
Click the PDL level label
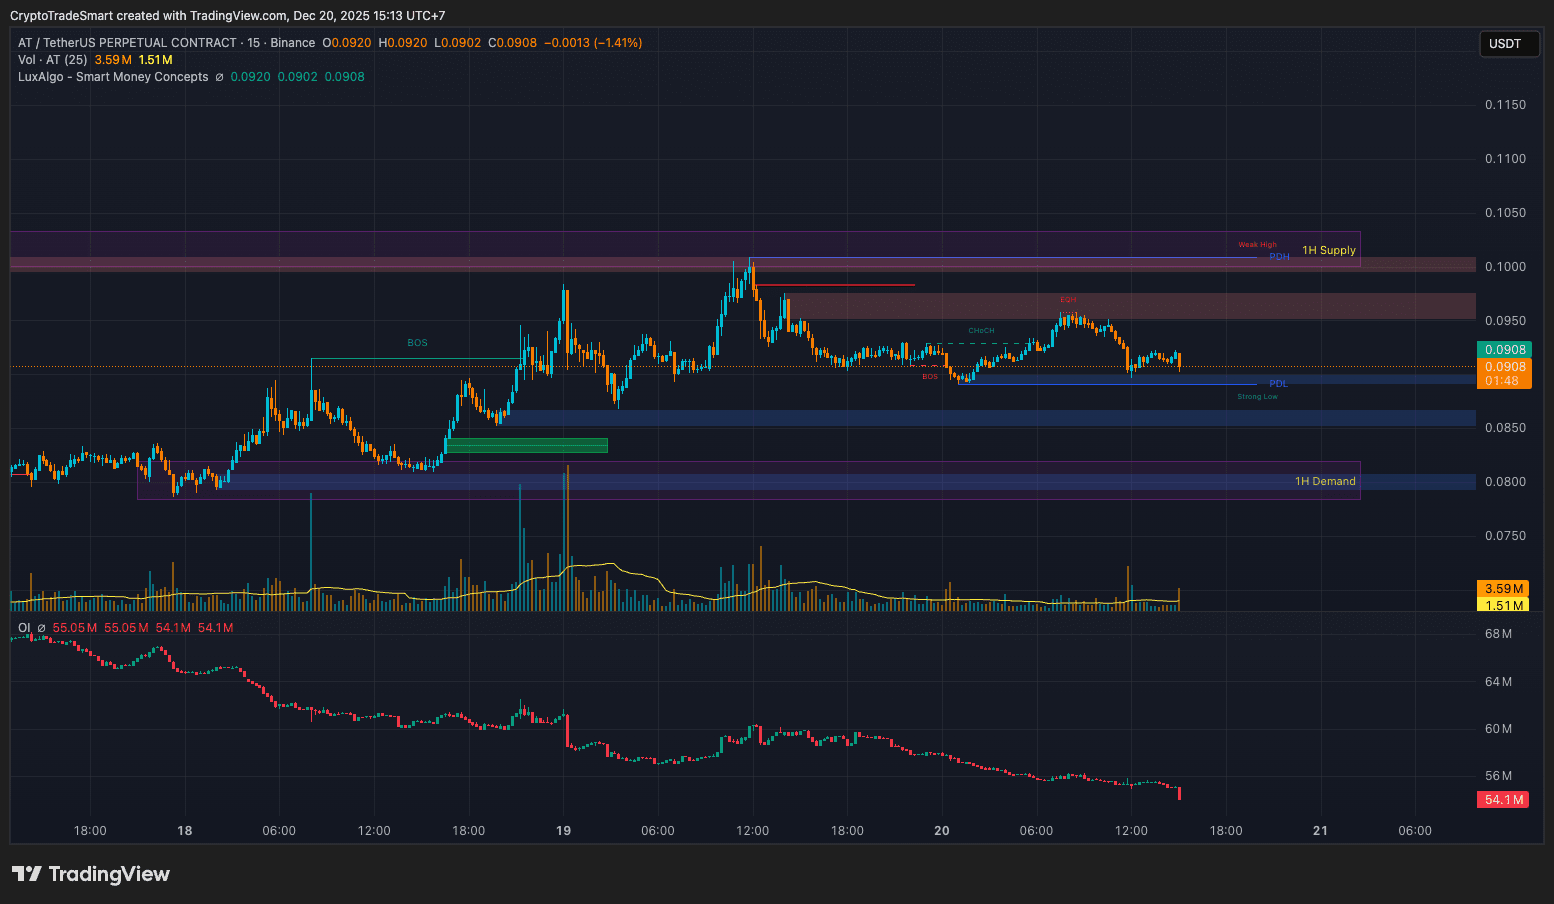coord(1278,384)
